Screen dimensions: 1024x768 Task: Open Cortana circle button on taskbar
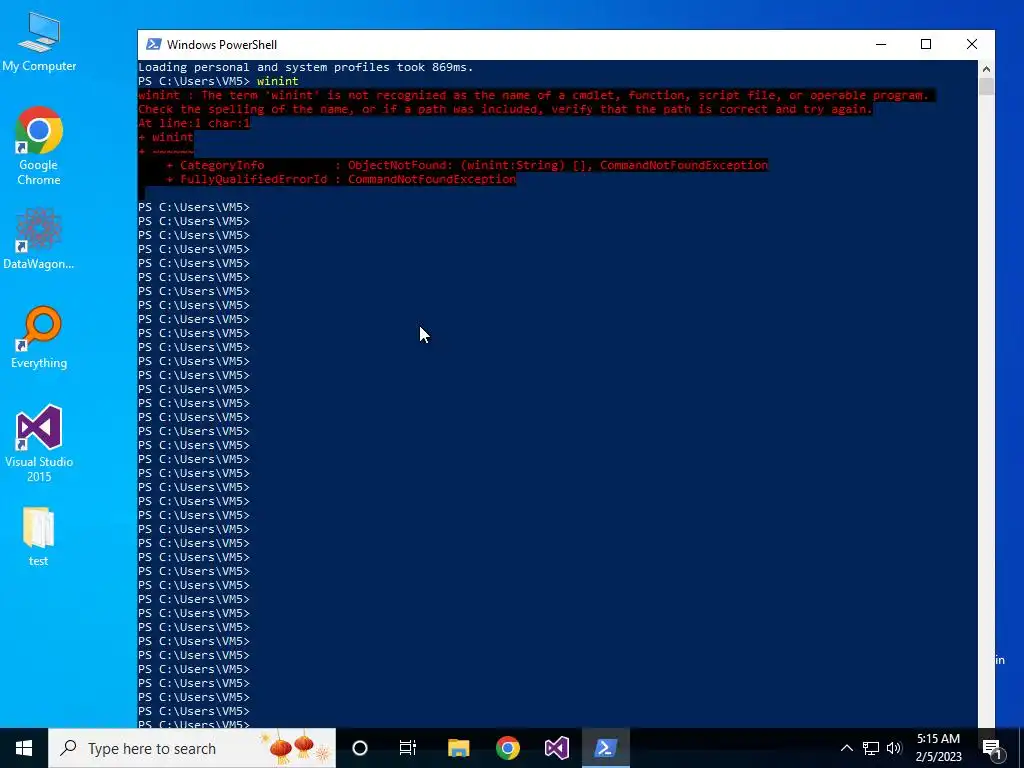tap(360, 748)
